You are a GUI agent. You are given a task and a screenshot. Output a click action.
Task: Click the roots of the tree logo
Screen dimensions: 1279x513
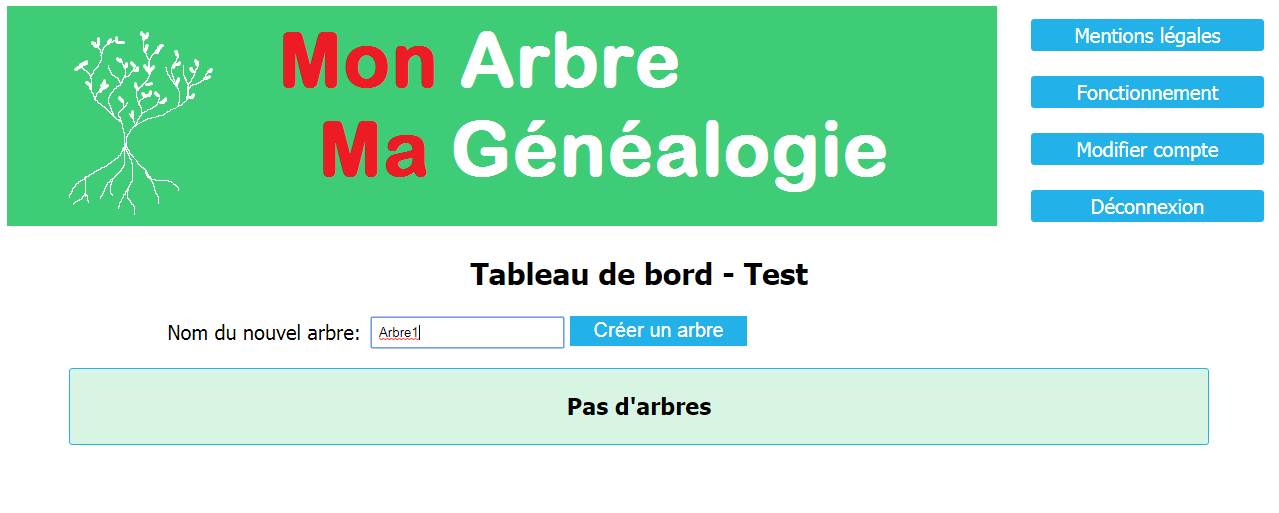point(125,182)
